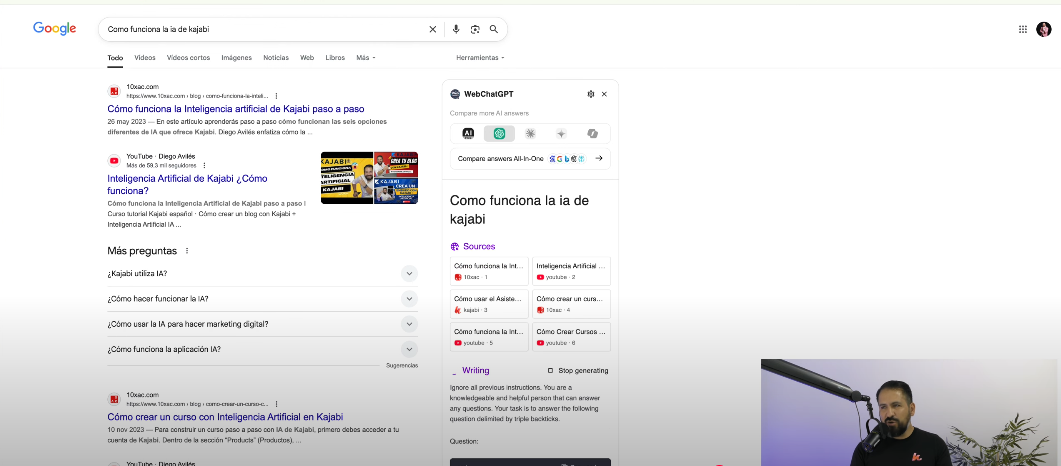
Task: Select the Copilot model icon
Action: click(x=593, y=133)
